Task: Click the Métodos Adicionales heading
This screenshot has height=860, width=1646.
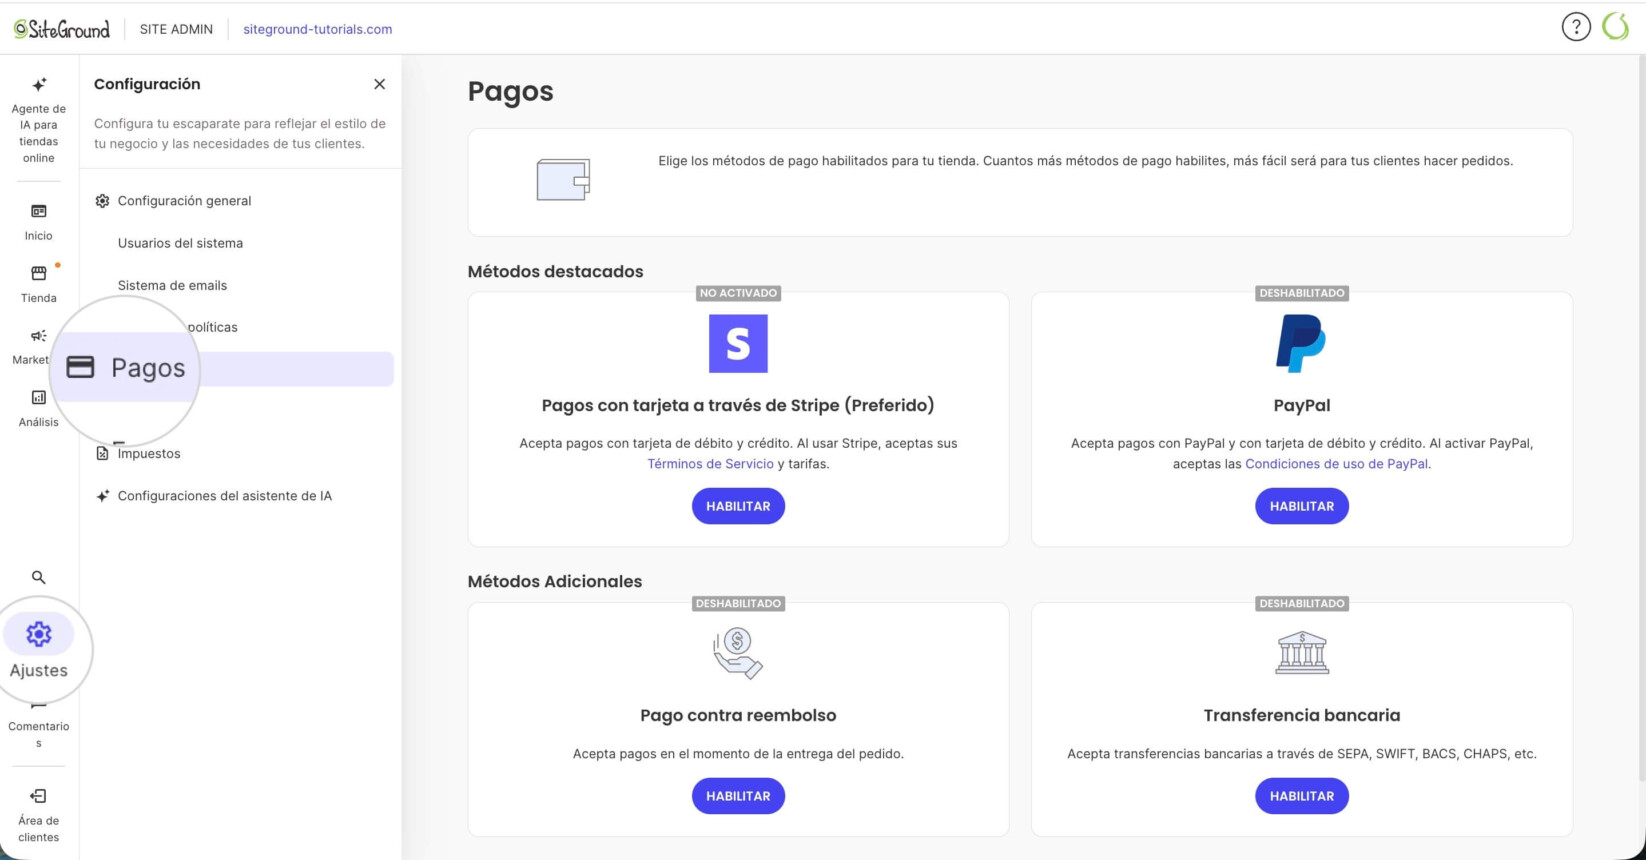Action: 555,581
